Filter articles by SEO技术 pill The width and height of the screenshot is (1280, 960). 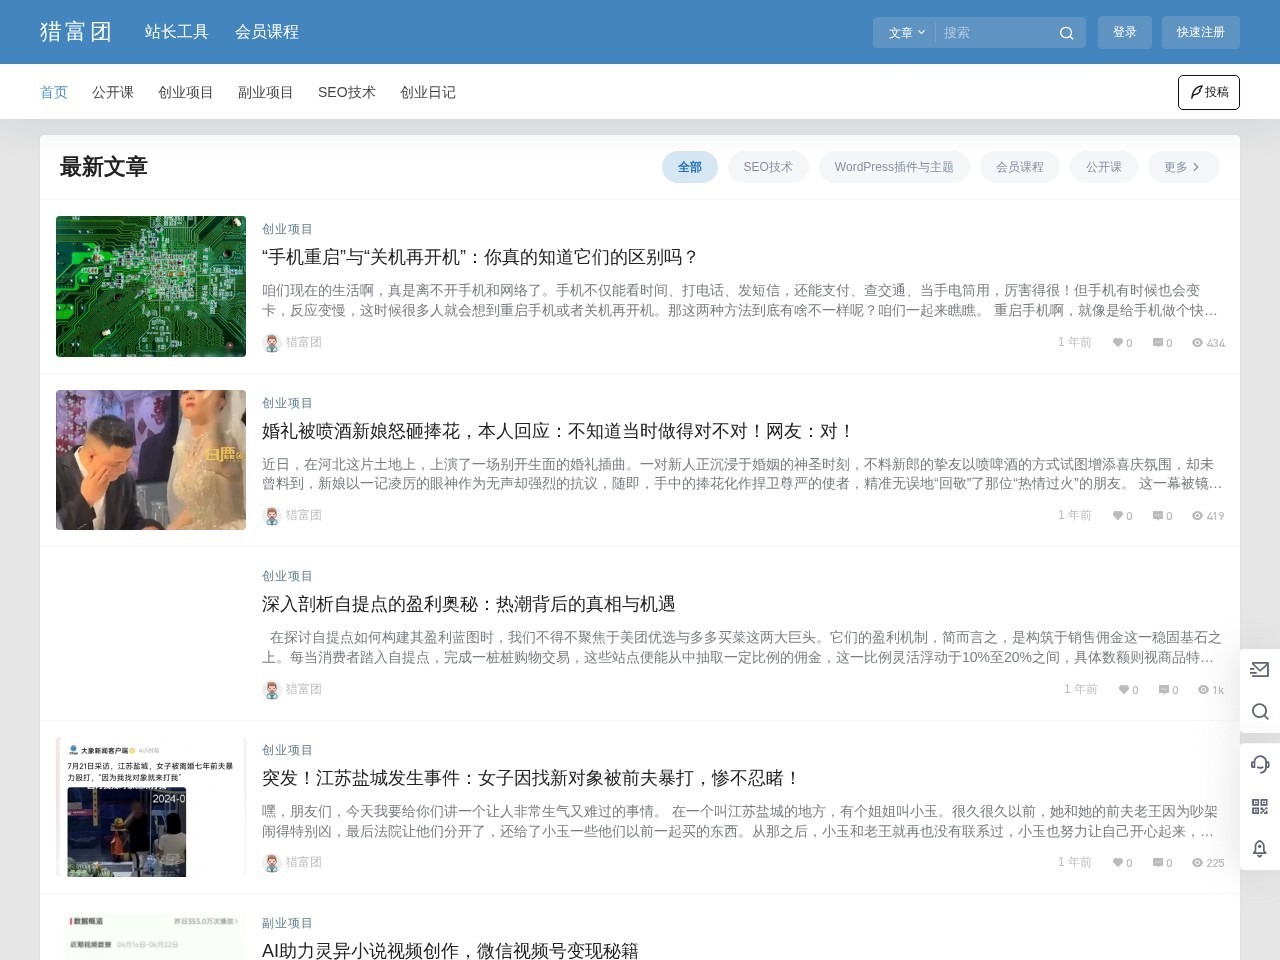[x=768, y=167]
